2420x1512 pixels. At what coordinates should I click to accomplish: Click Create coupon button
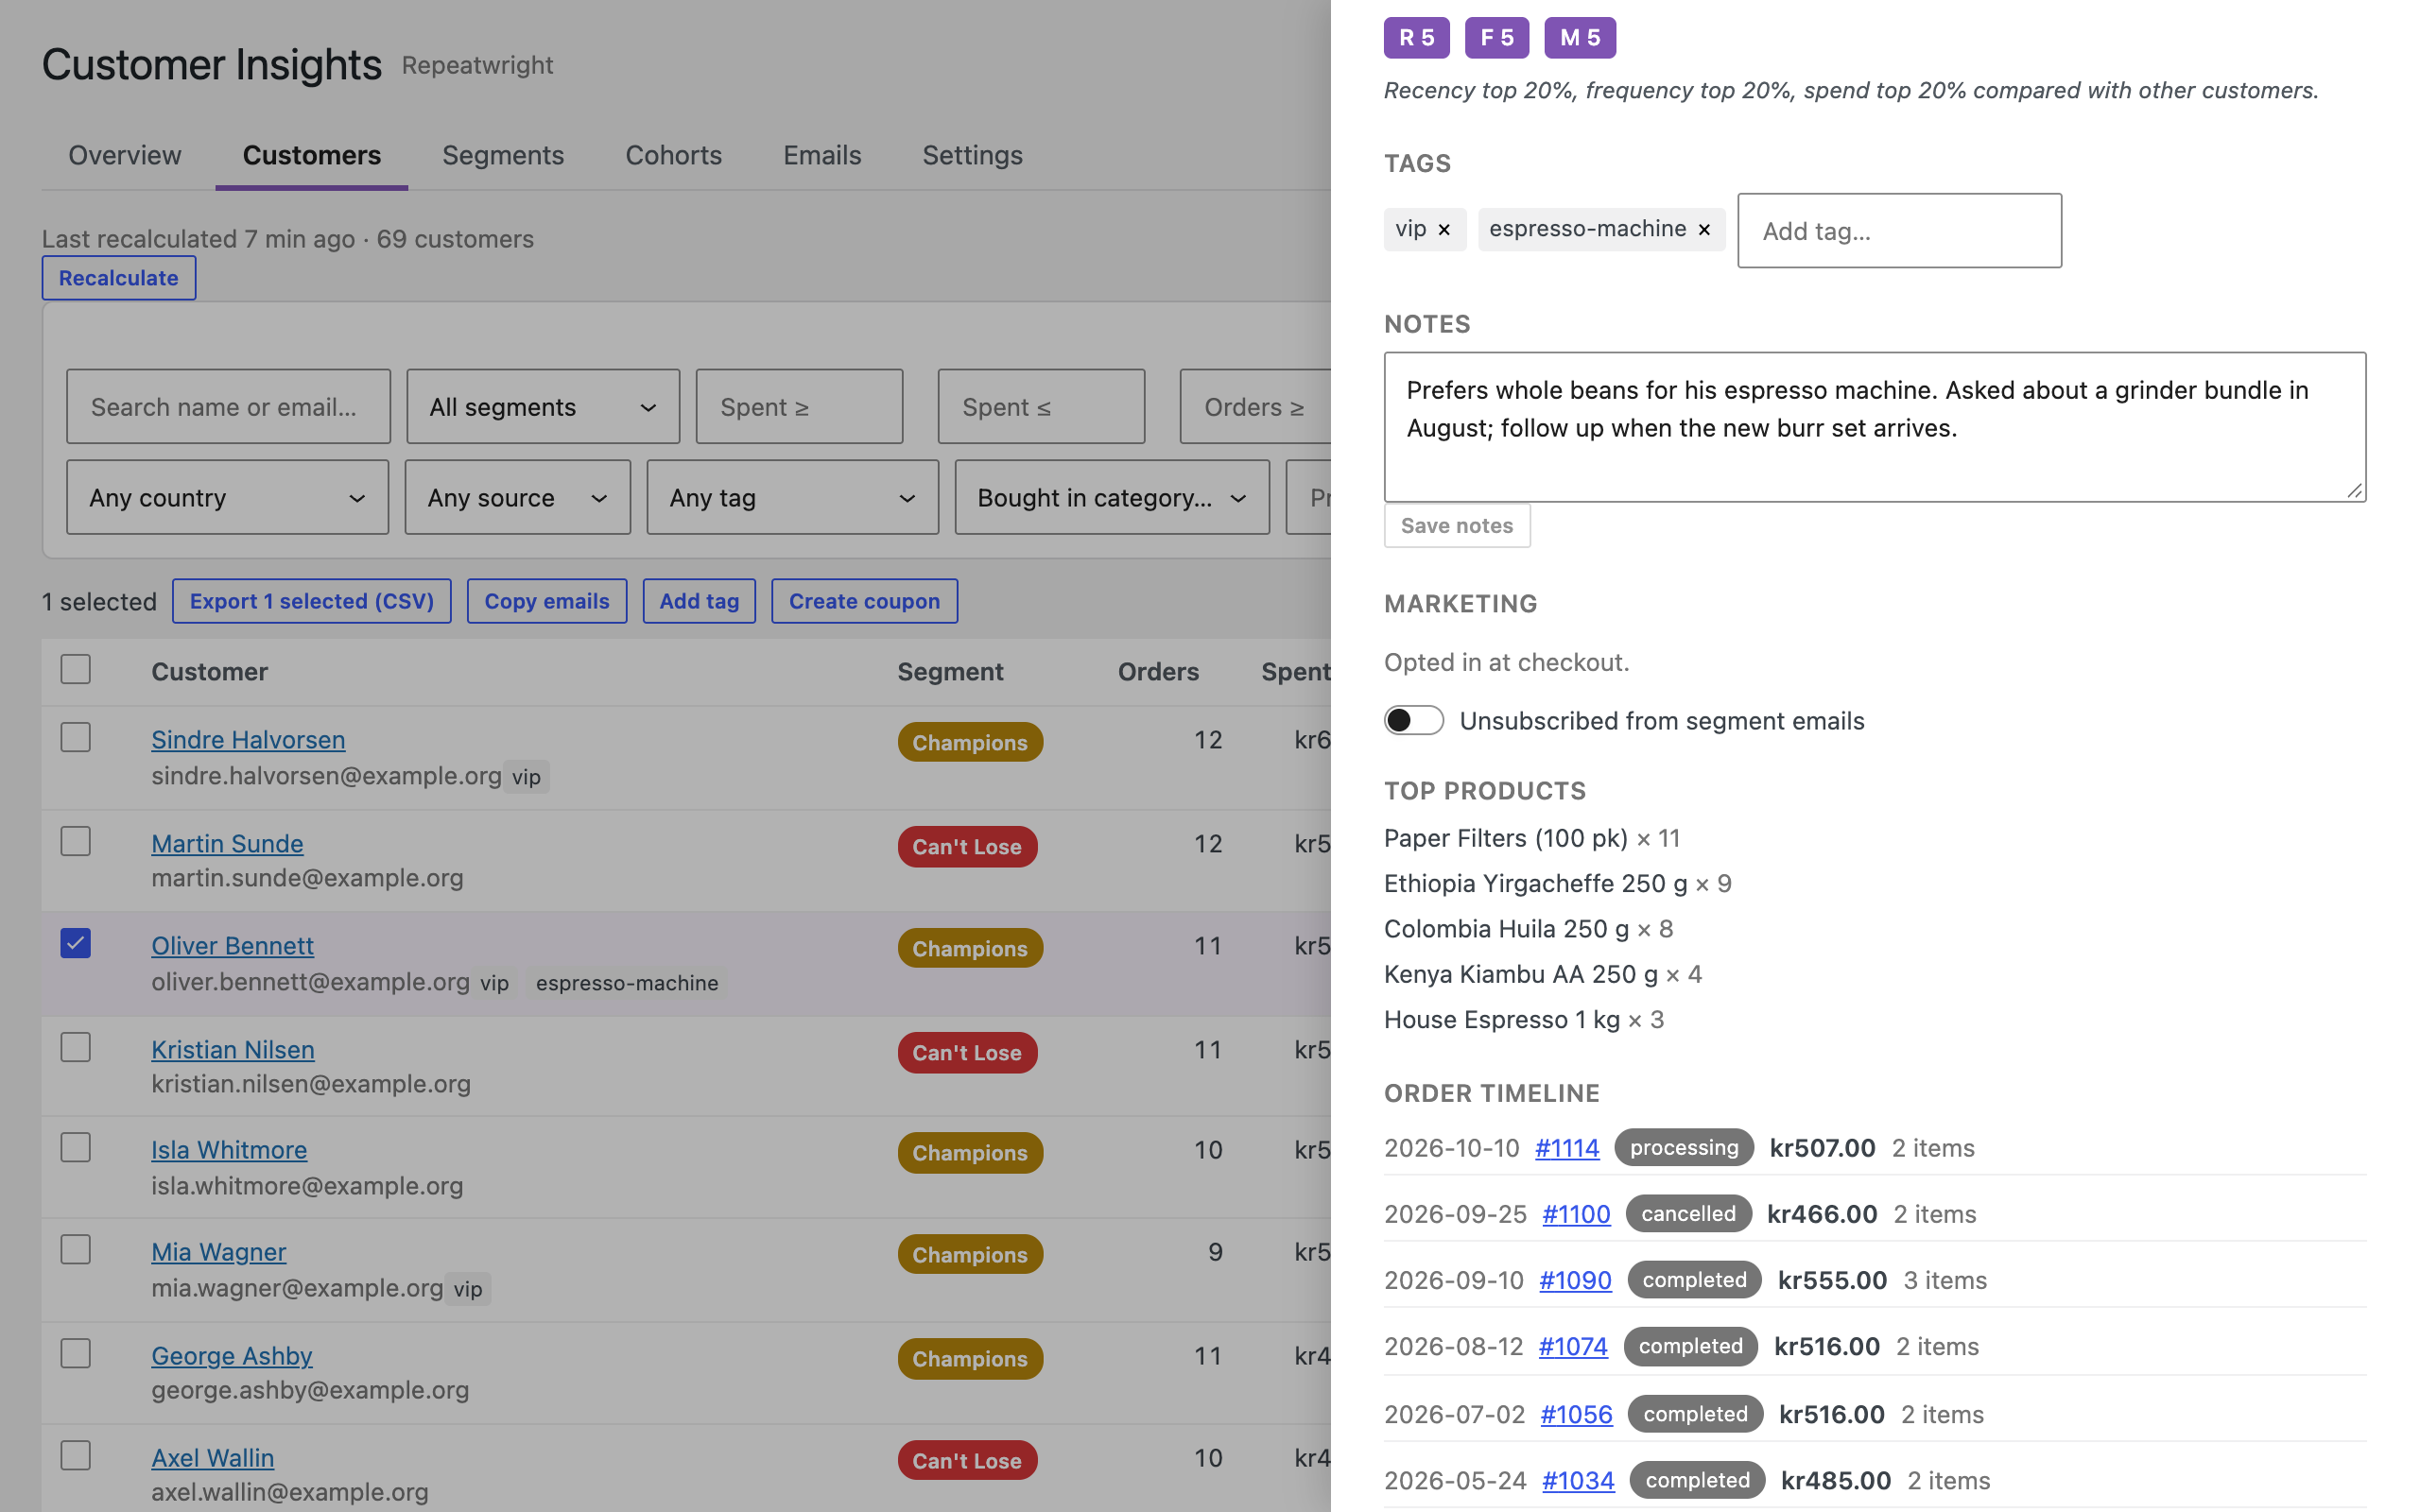click(x=864, y=601)
